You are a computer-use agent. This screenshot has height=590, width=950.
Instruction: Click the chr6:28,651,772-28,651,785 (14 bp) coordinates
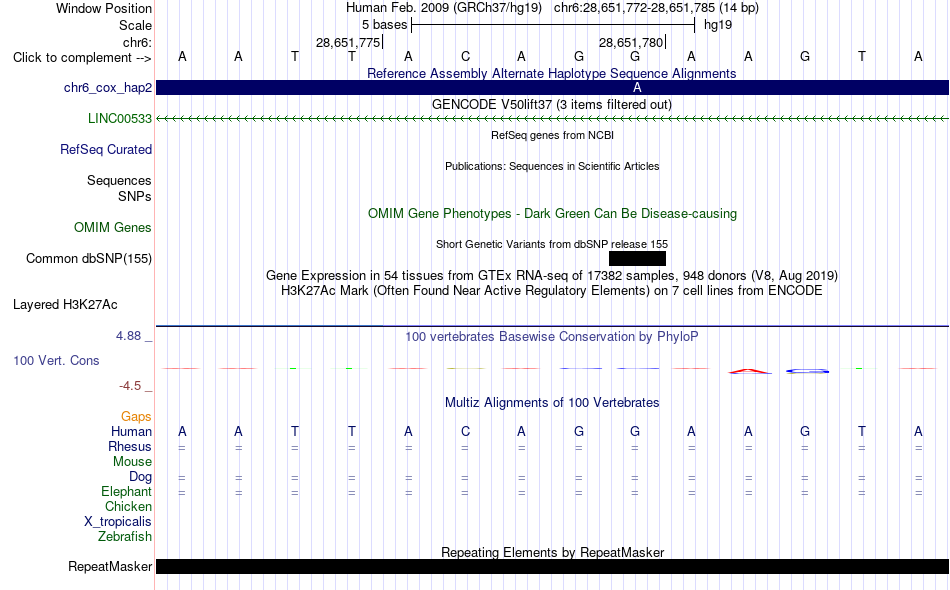pos(656,8)
